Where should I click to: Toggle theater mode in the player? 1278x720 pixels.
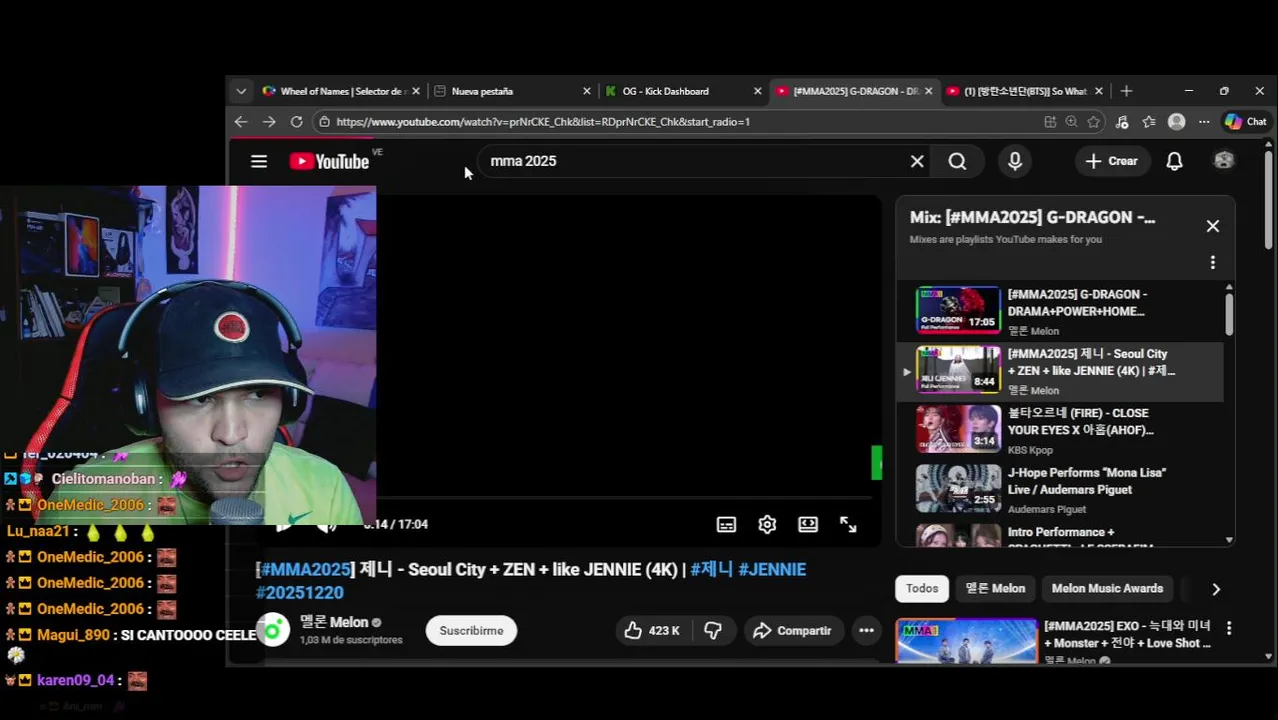tap(808, 524)
